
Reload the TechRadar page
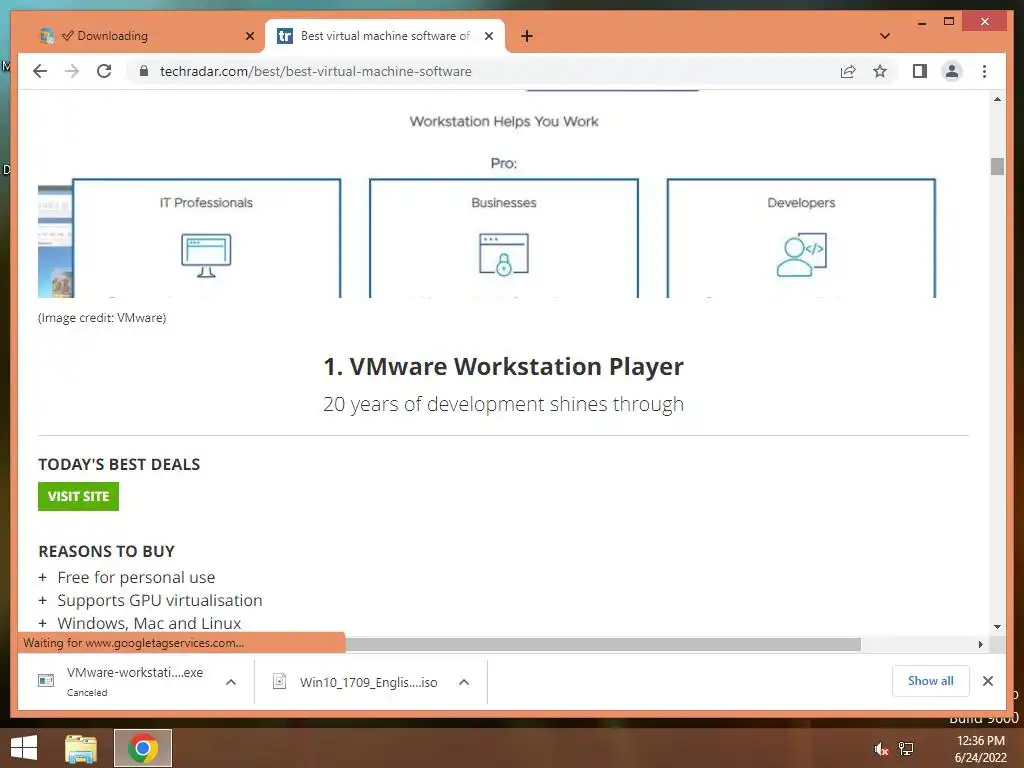[x=104, y=71]
